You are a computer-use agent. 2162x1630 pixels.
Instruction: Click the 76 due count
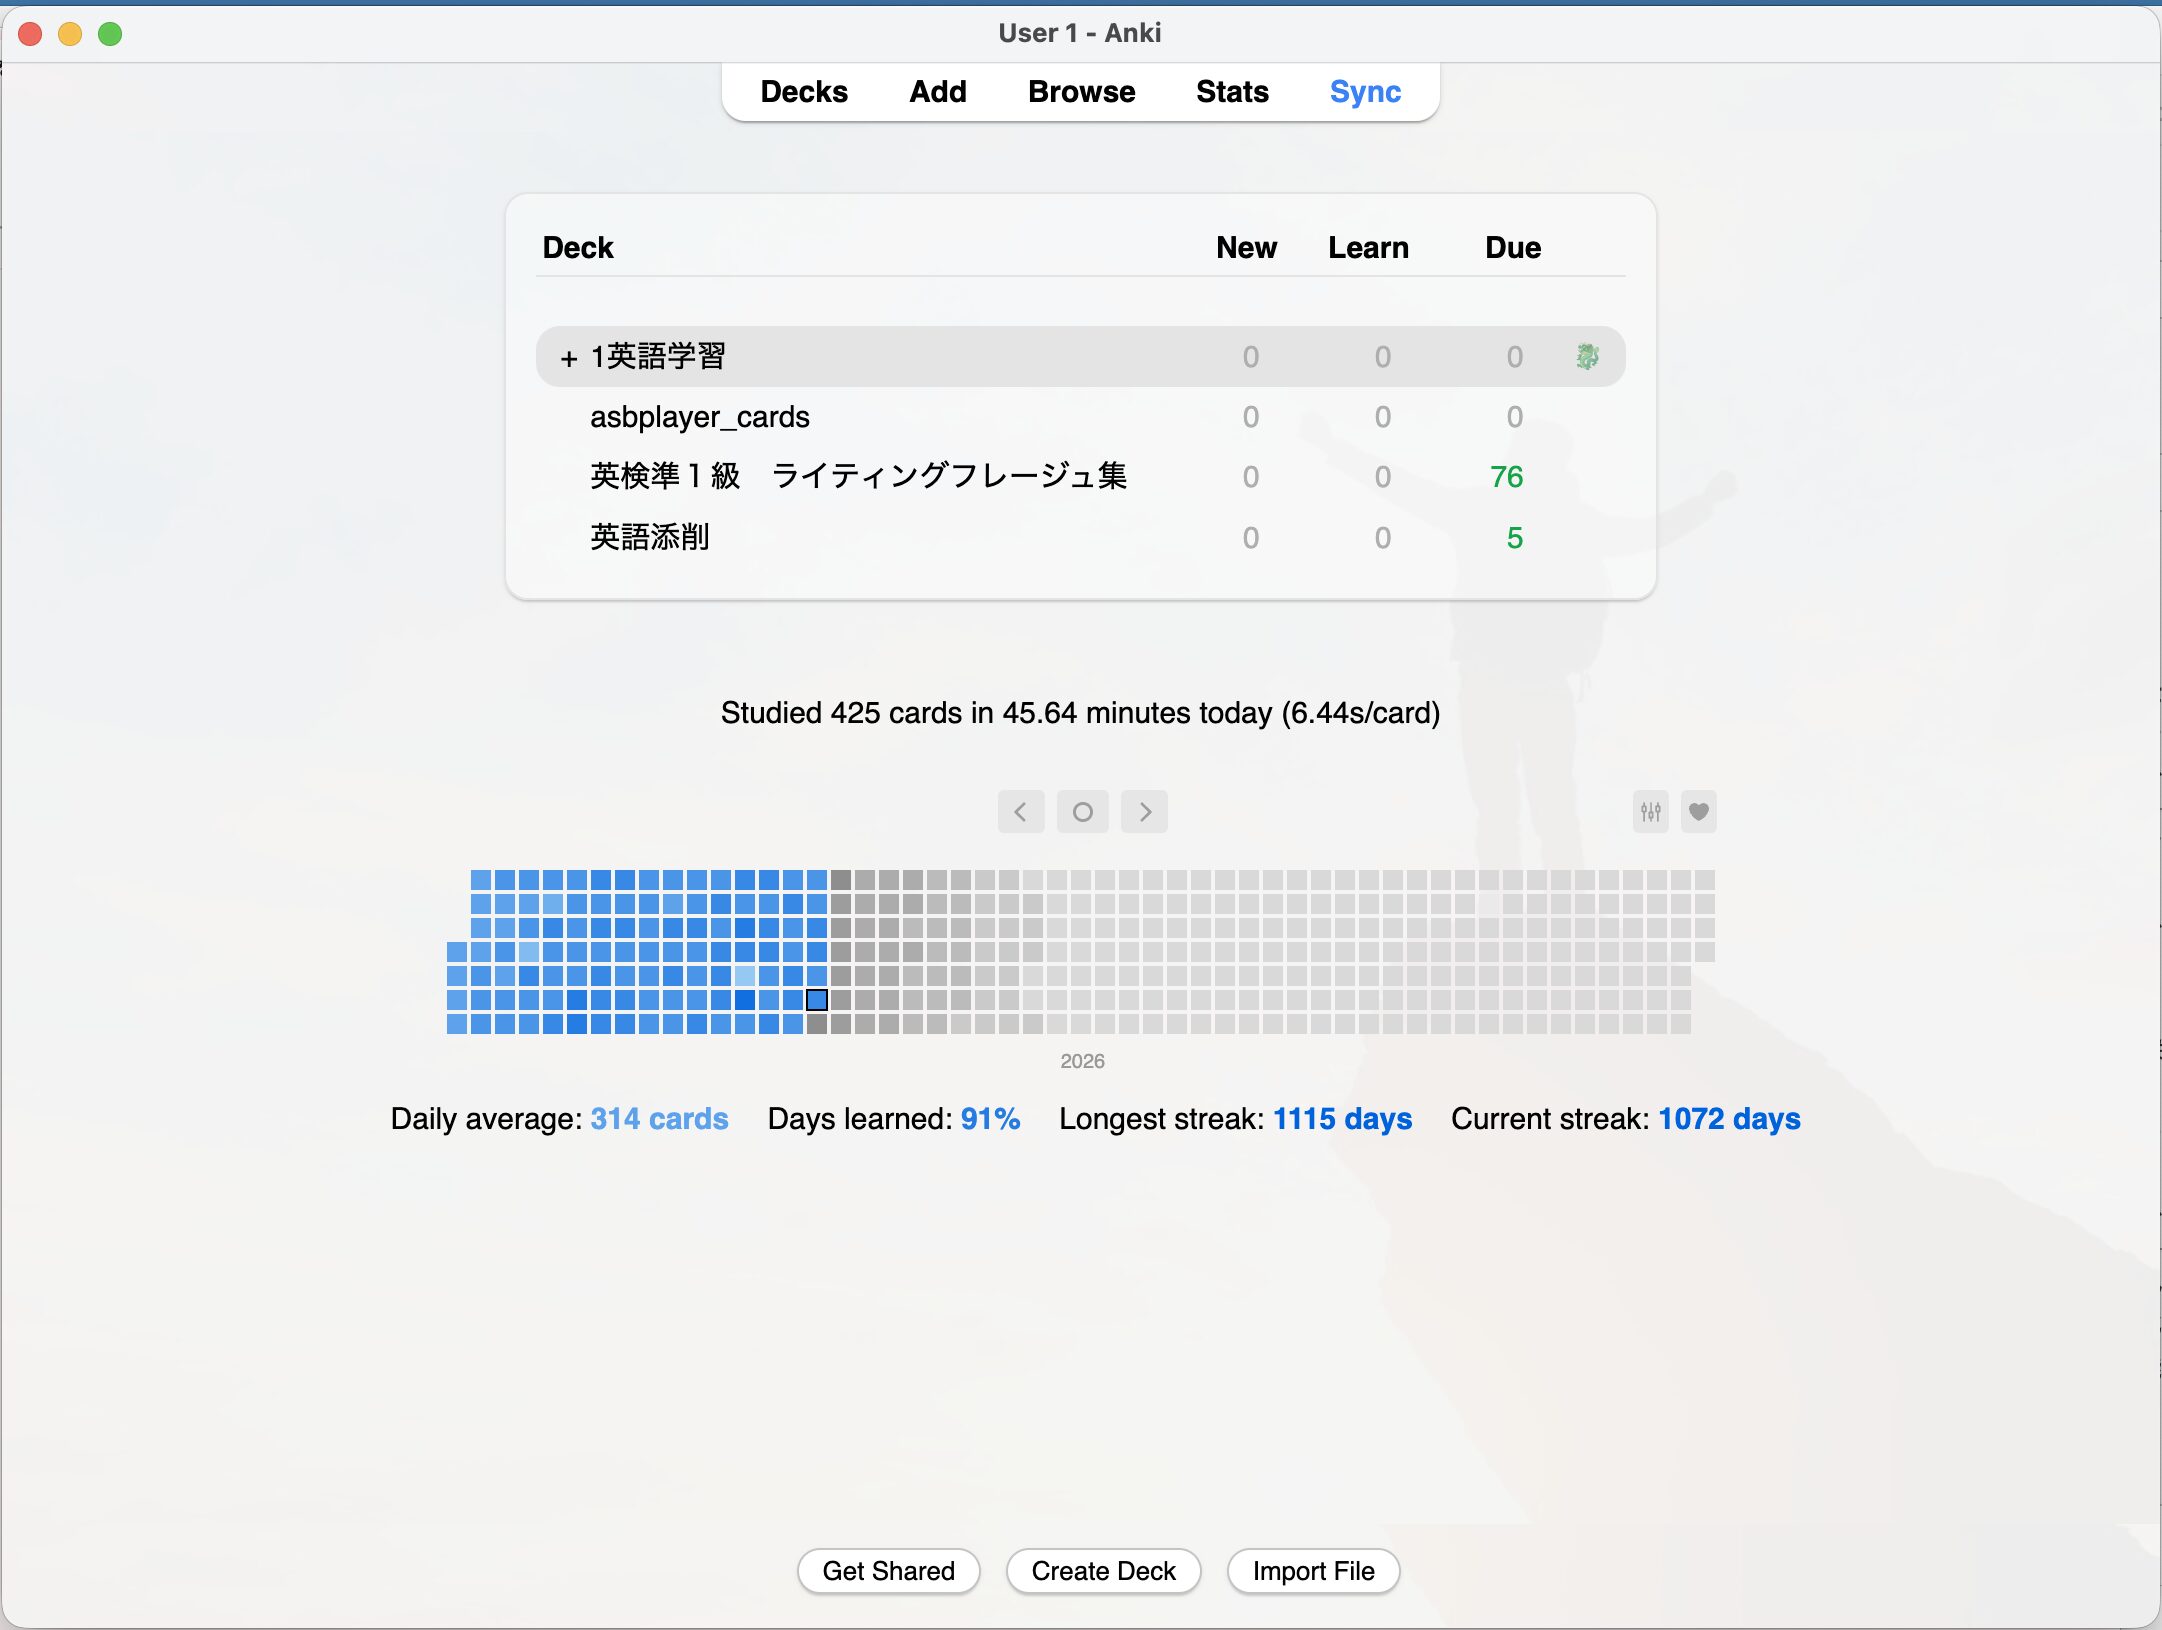point(1506,477)
